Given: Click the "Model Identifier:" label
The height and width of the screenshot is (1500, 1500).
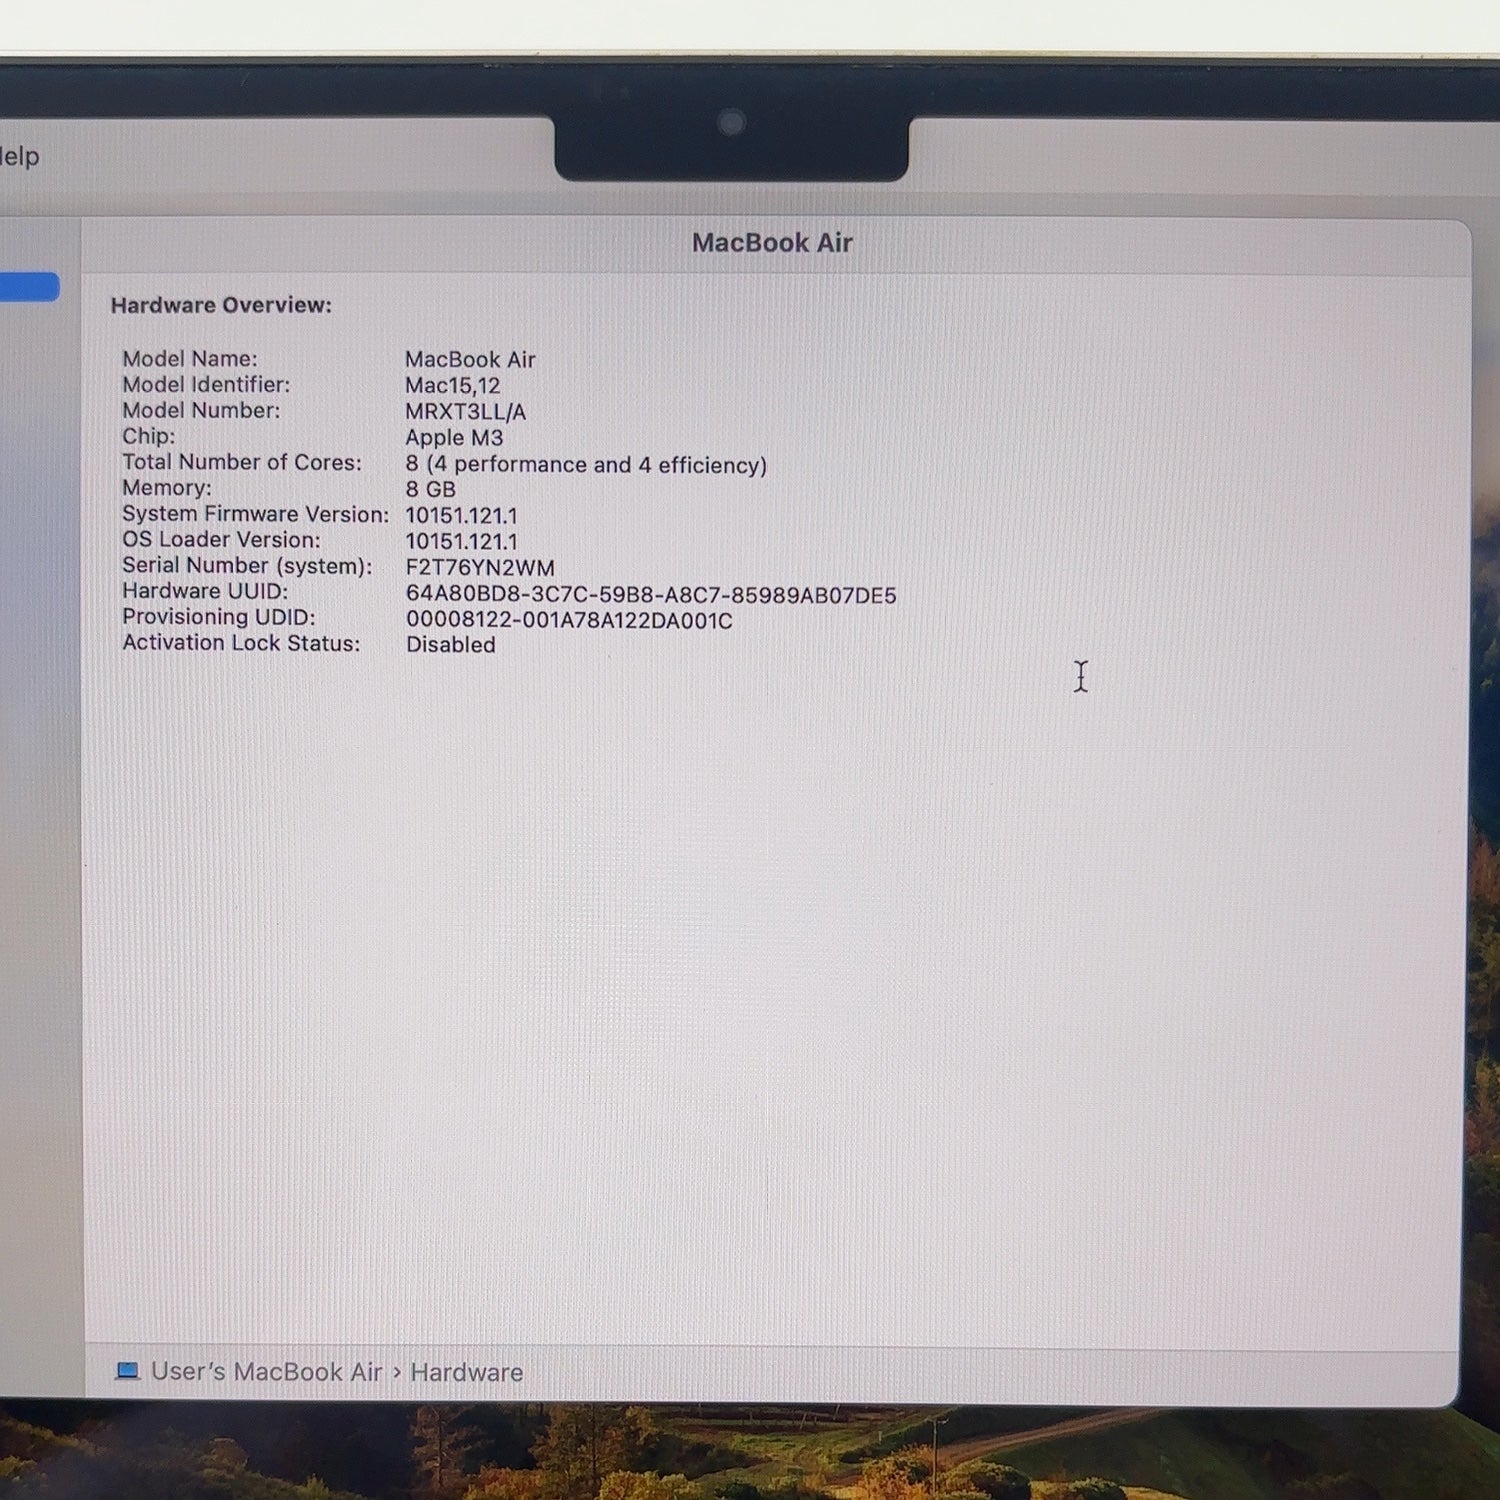Looking at the screenshot, I should click(206, 384).
